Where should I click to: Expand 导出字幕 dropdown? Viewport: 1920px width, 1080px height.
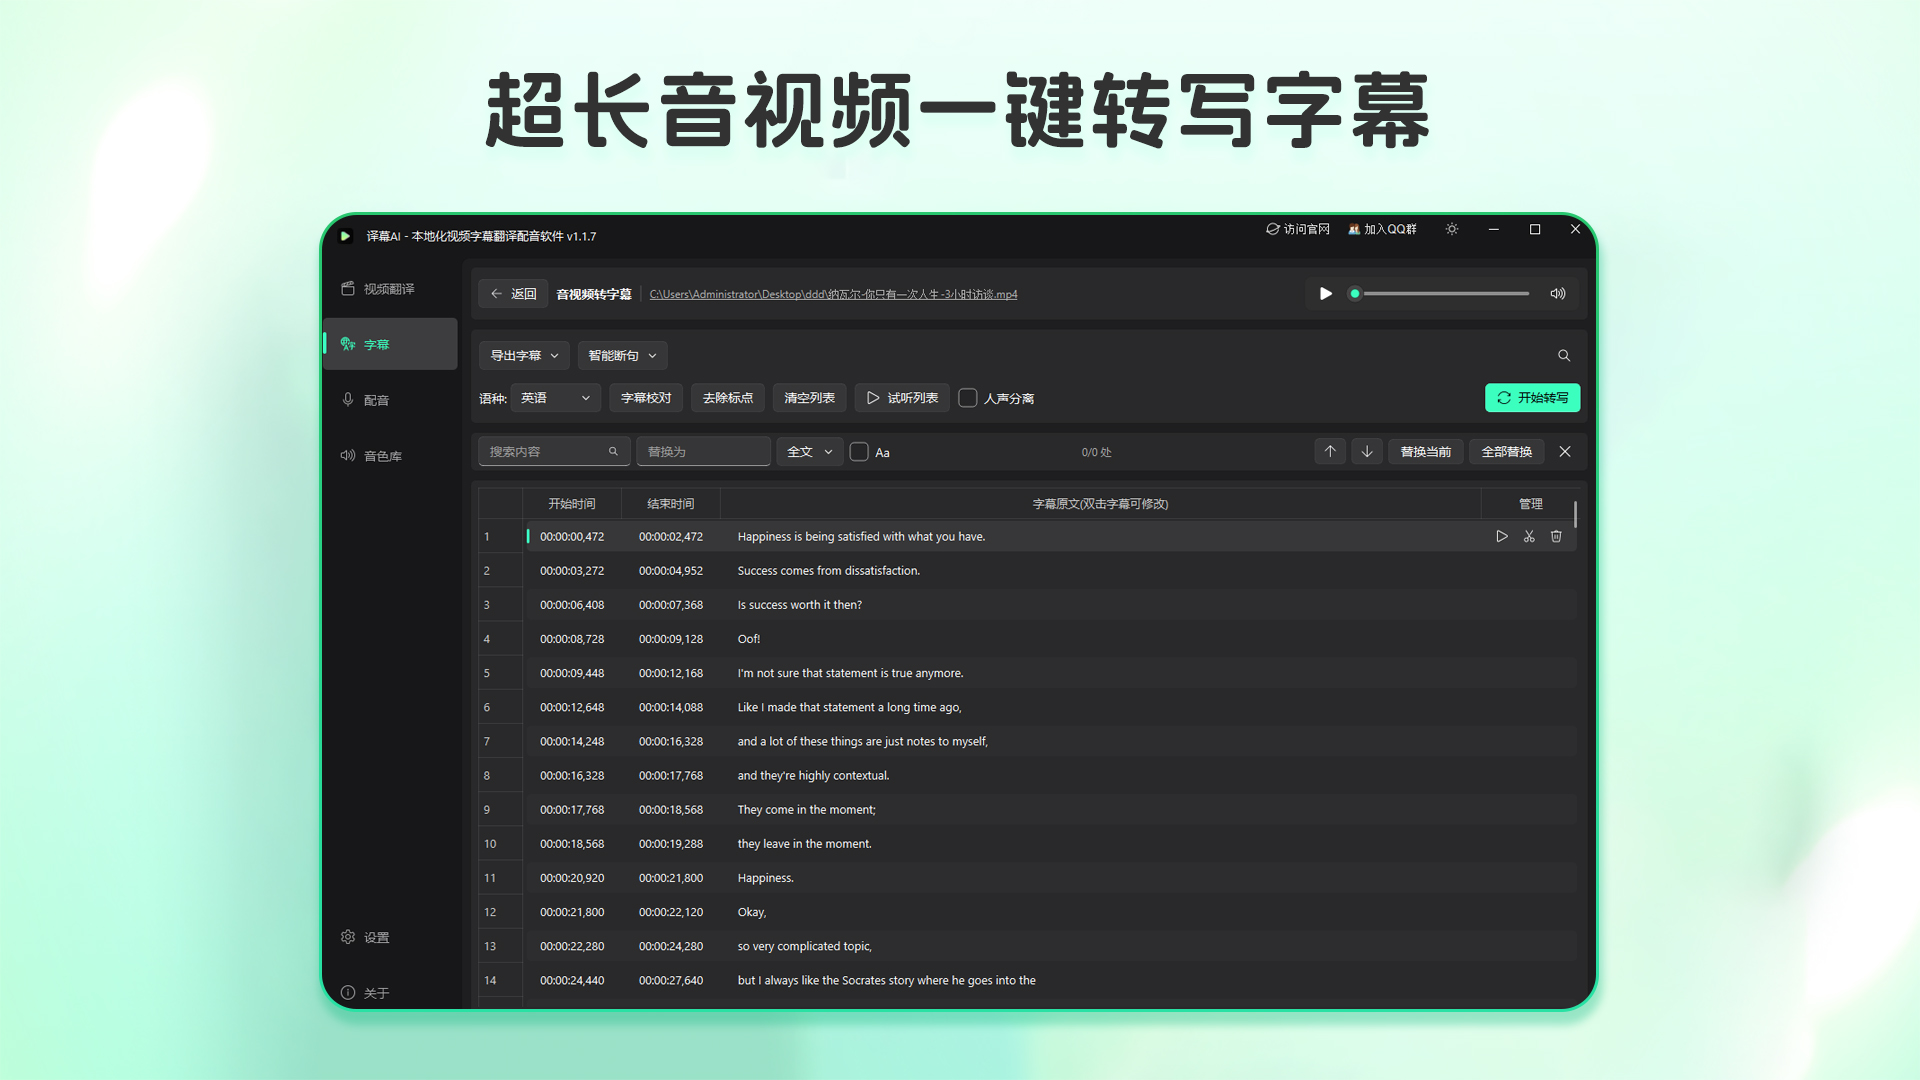pyautogui.click(x=524, y=356)
